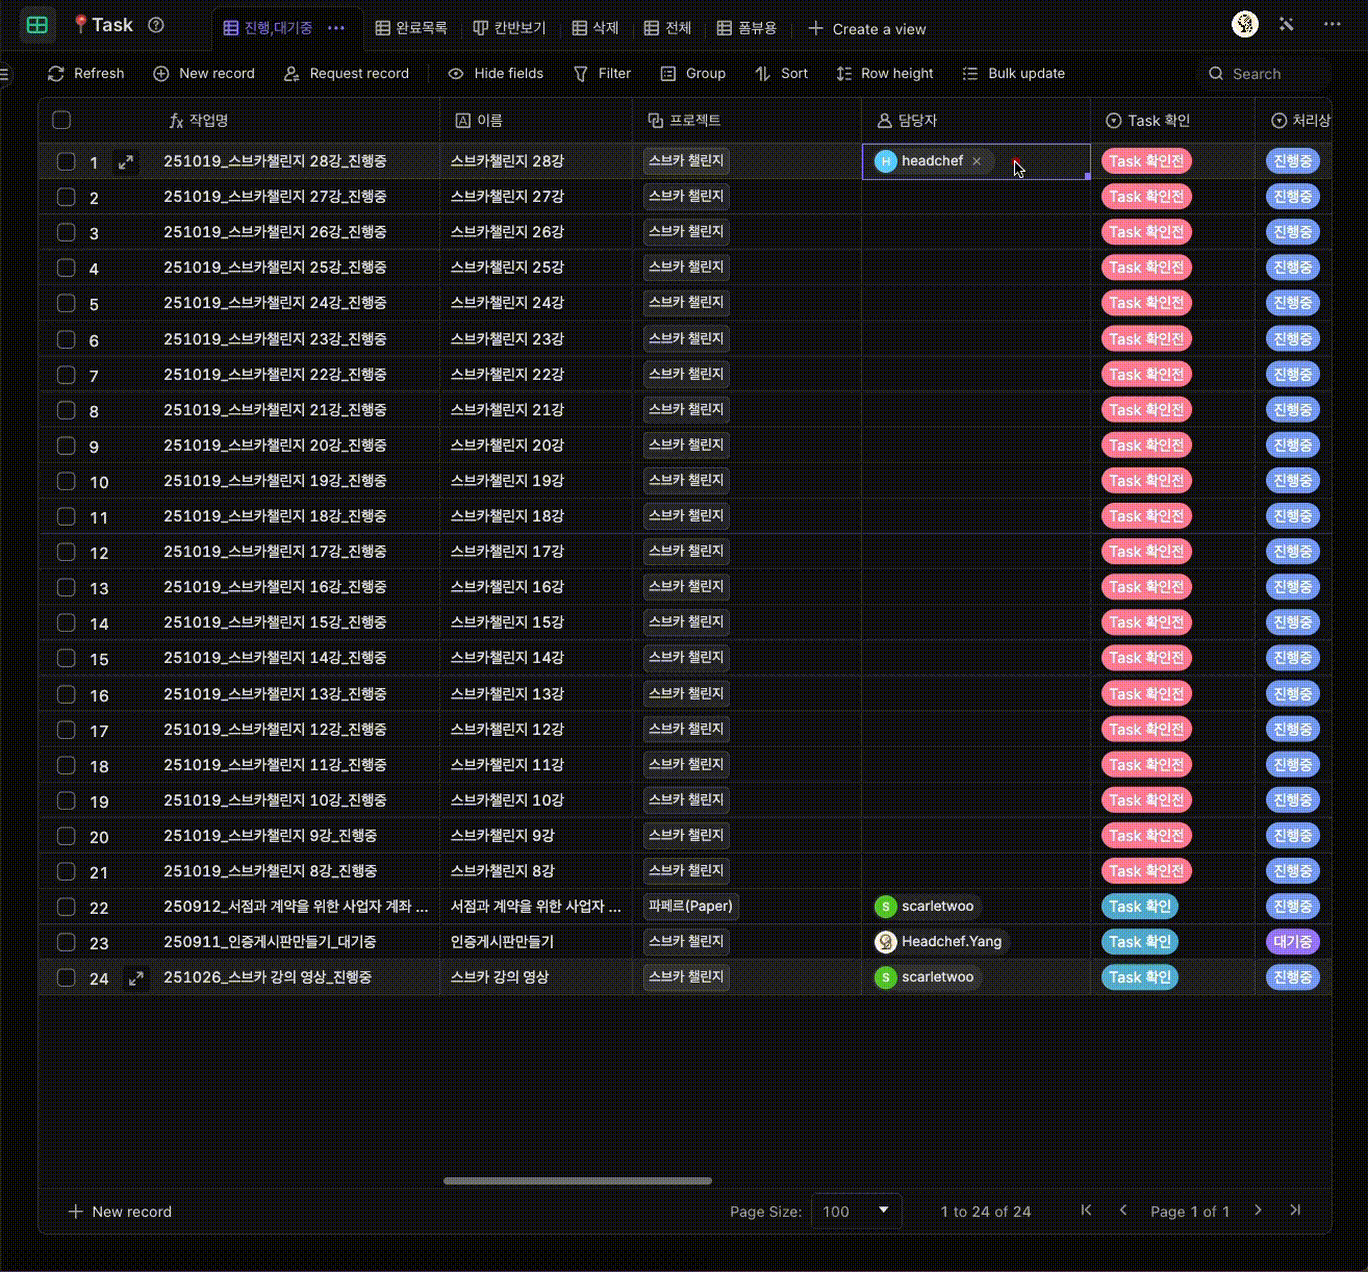This screenshot has height=1272, width=1368.
Task: Switch to the 완료목록 view tab
Action: point(411,28)
